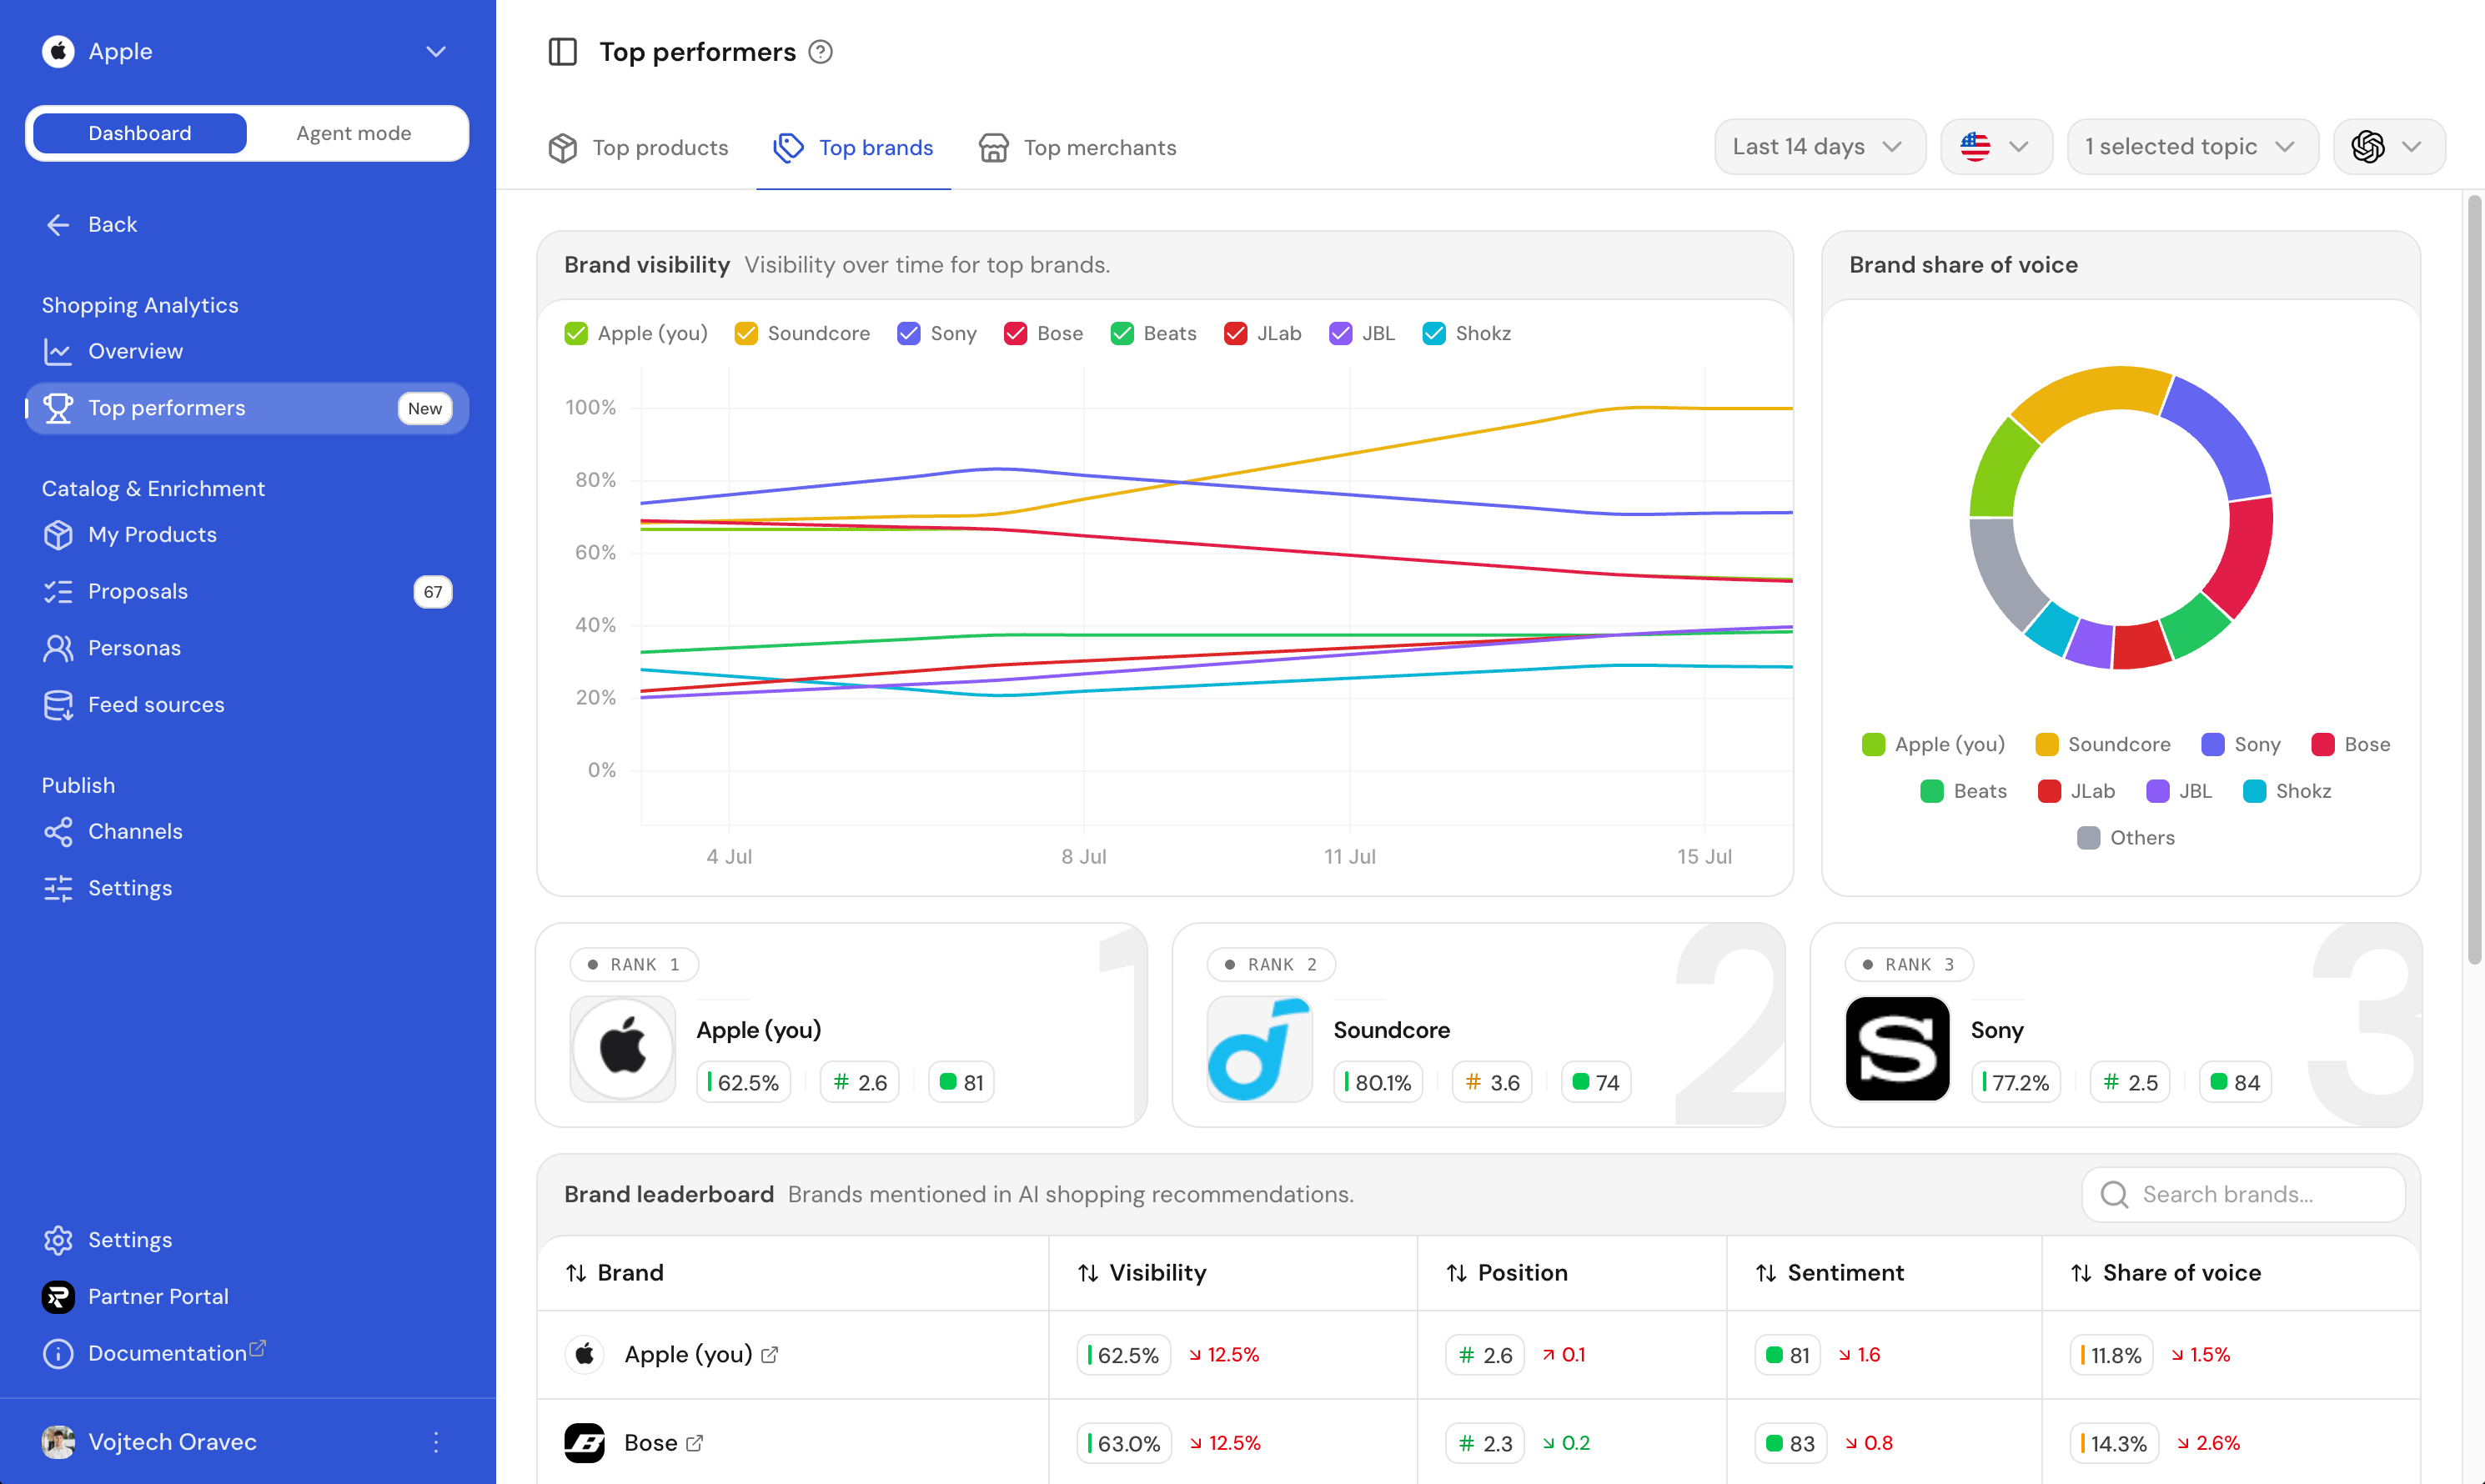The width and height of the screenshot is (2485, 1484).
Task: Toggle the JLab legend checkbox
Action: pyautogui.click(x=1236, y=334)
